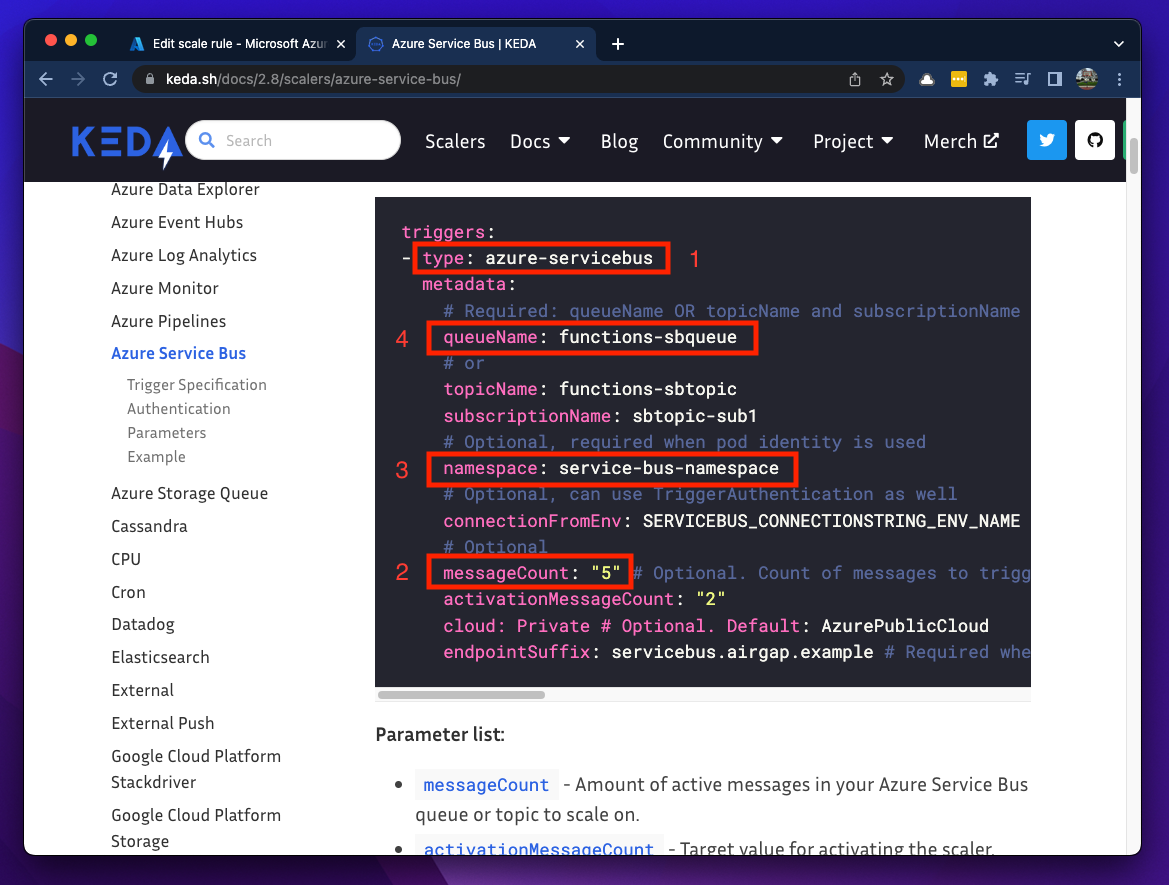
Task: Jump to Trigger Specification section
Action: 196,385
